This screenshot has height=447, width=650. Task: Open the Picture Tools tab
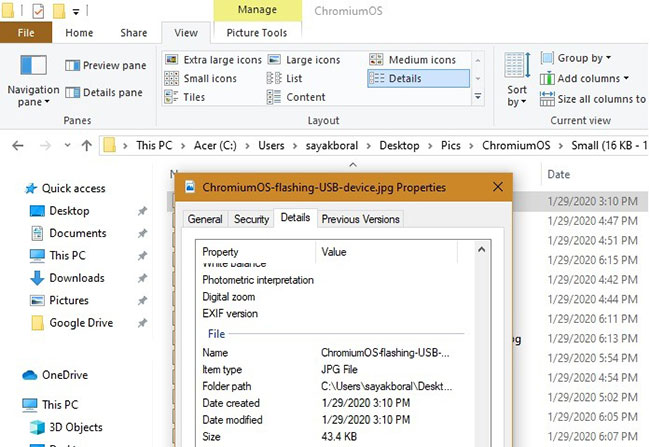(257, 33)
